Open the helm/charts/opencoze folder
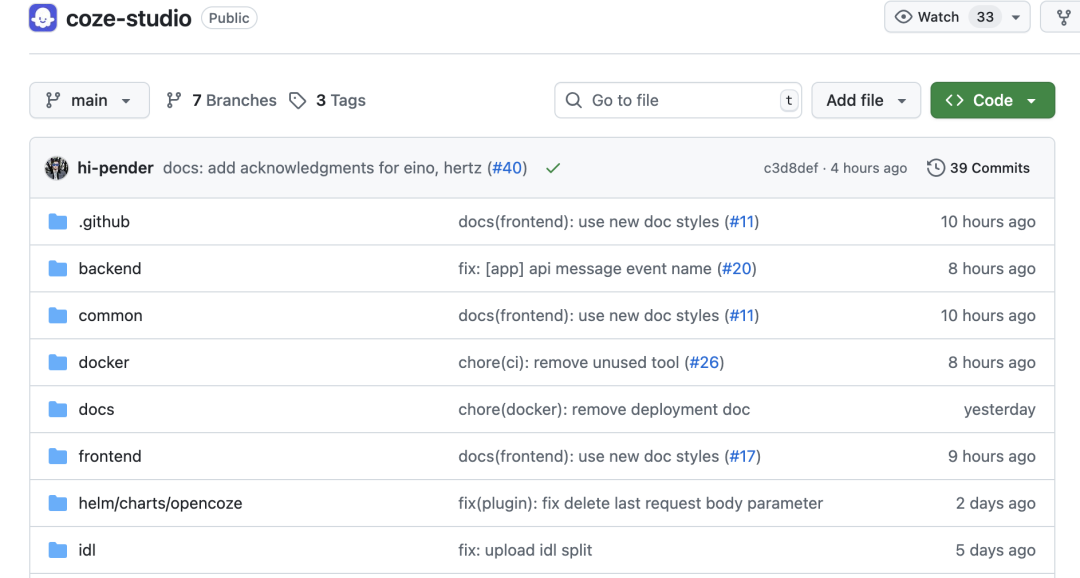1080x578 pixels. 160,503
